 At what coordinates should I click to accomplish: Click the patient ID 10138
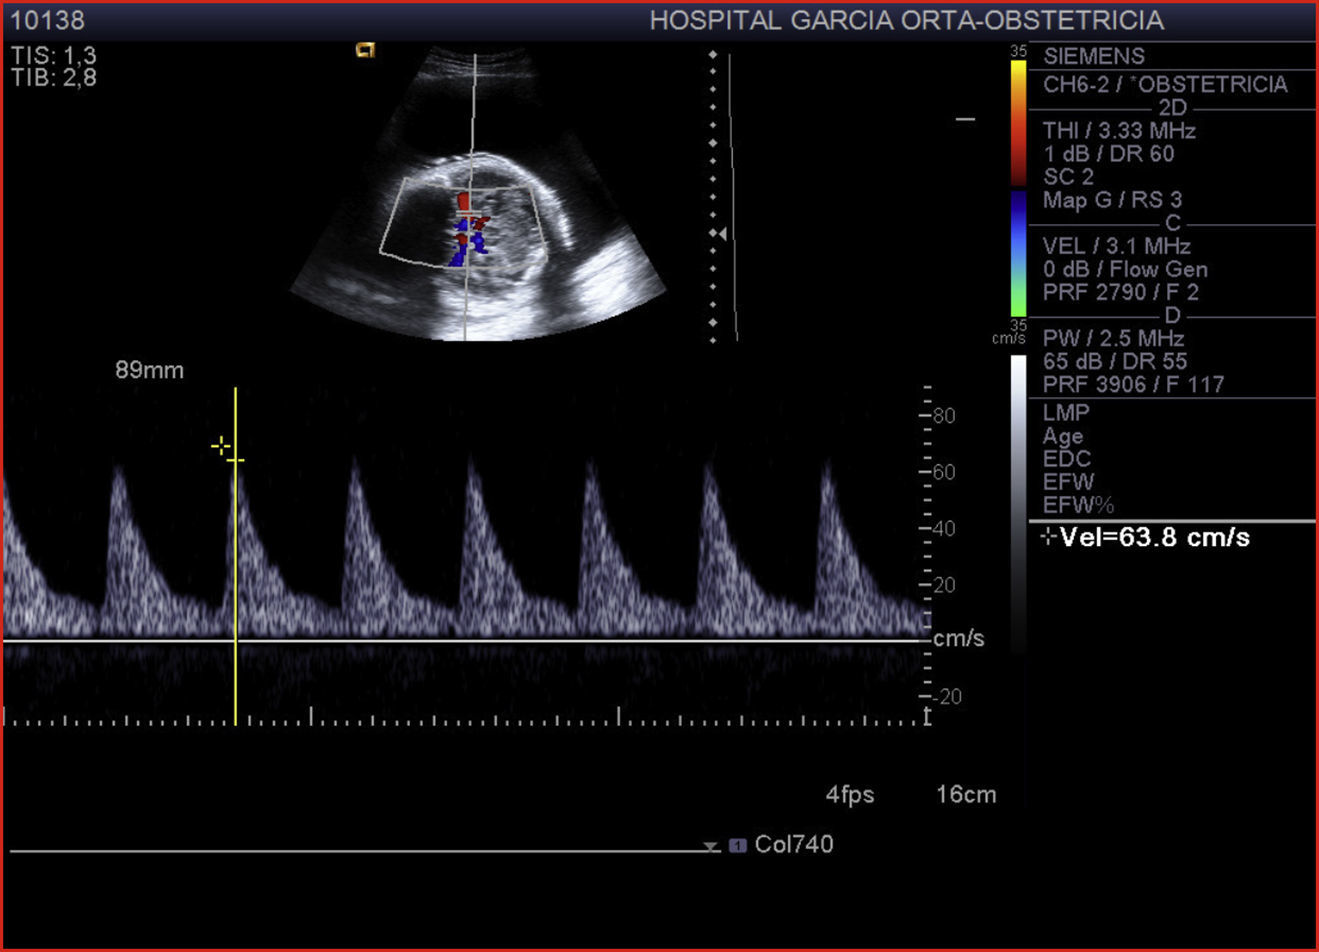point(47,20)
